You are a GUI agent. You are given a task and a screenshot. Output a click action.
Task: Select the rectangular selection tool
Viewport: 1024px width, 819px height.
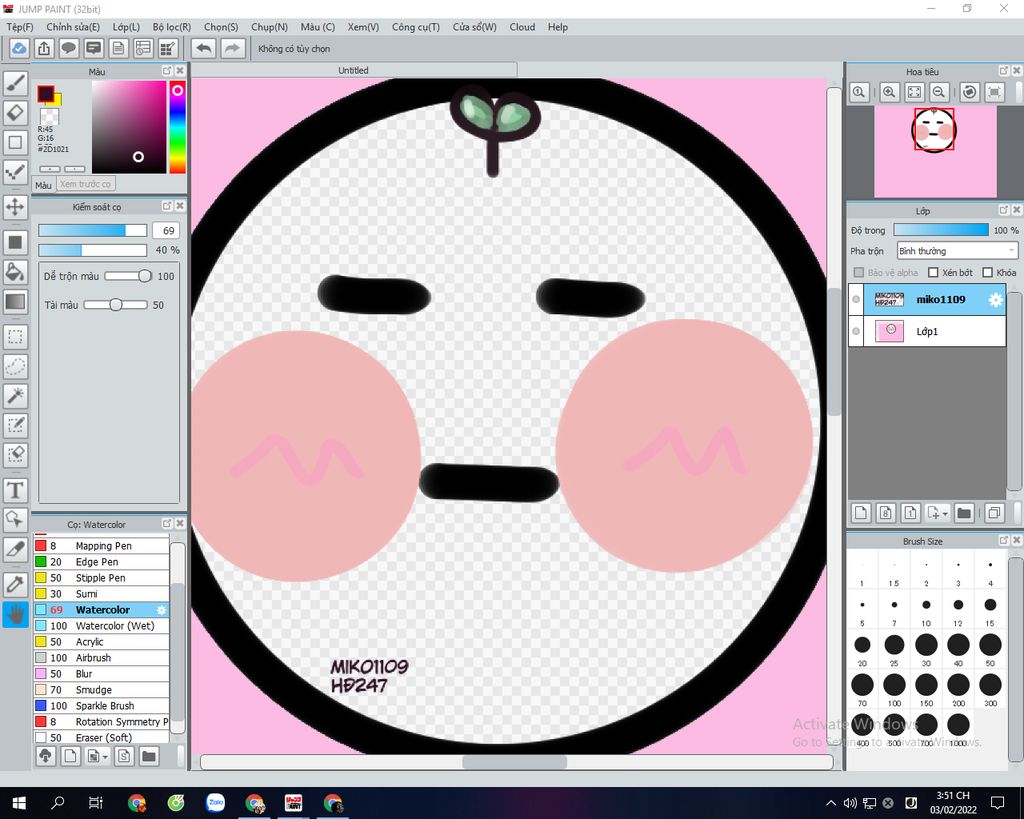[15, 337]
